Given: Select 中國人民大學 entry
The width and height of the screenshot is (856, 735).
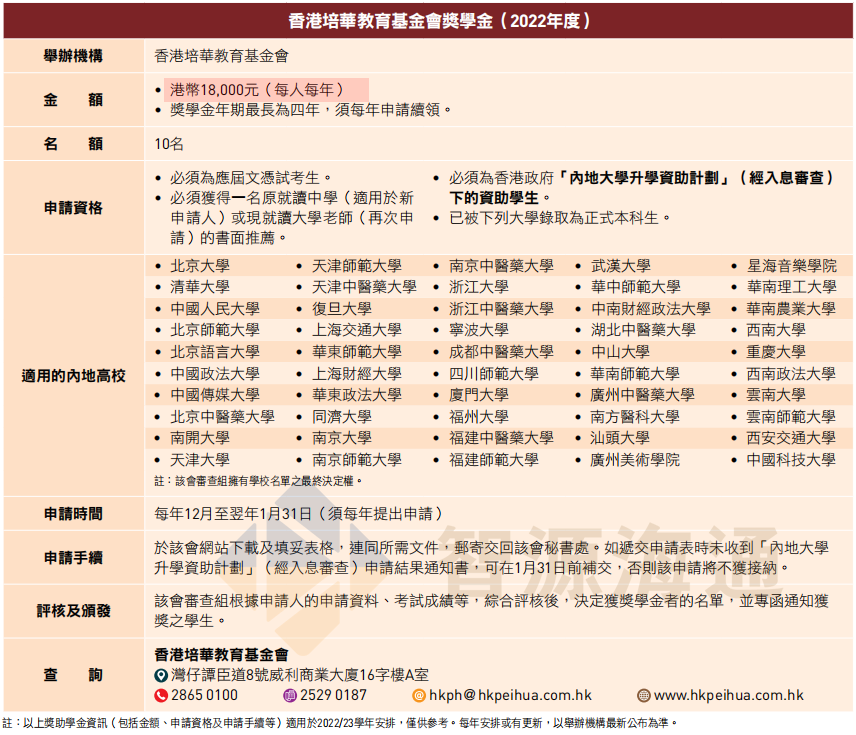Looking at the screenshot, I should click(215, 309).
